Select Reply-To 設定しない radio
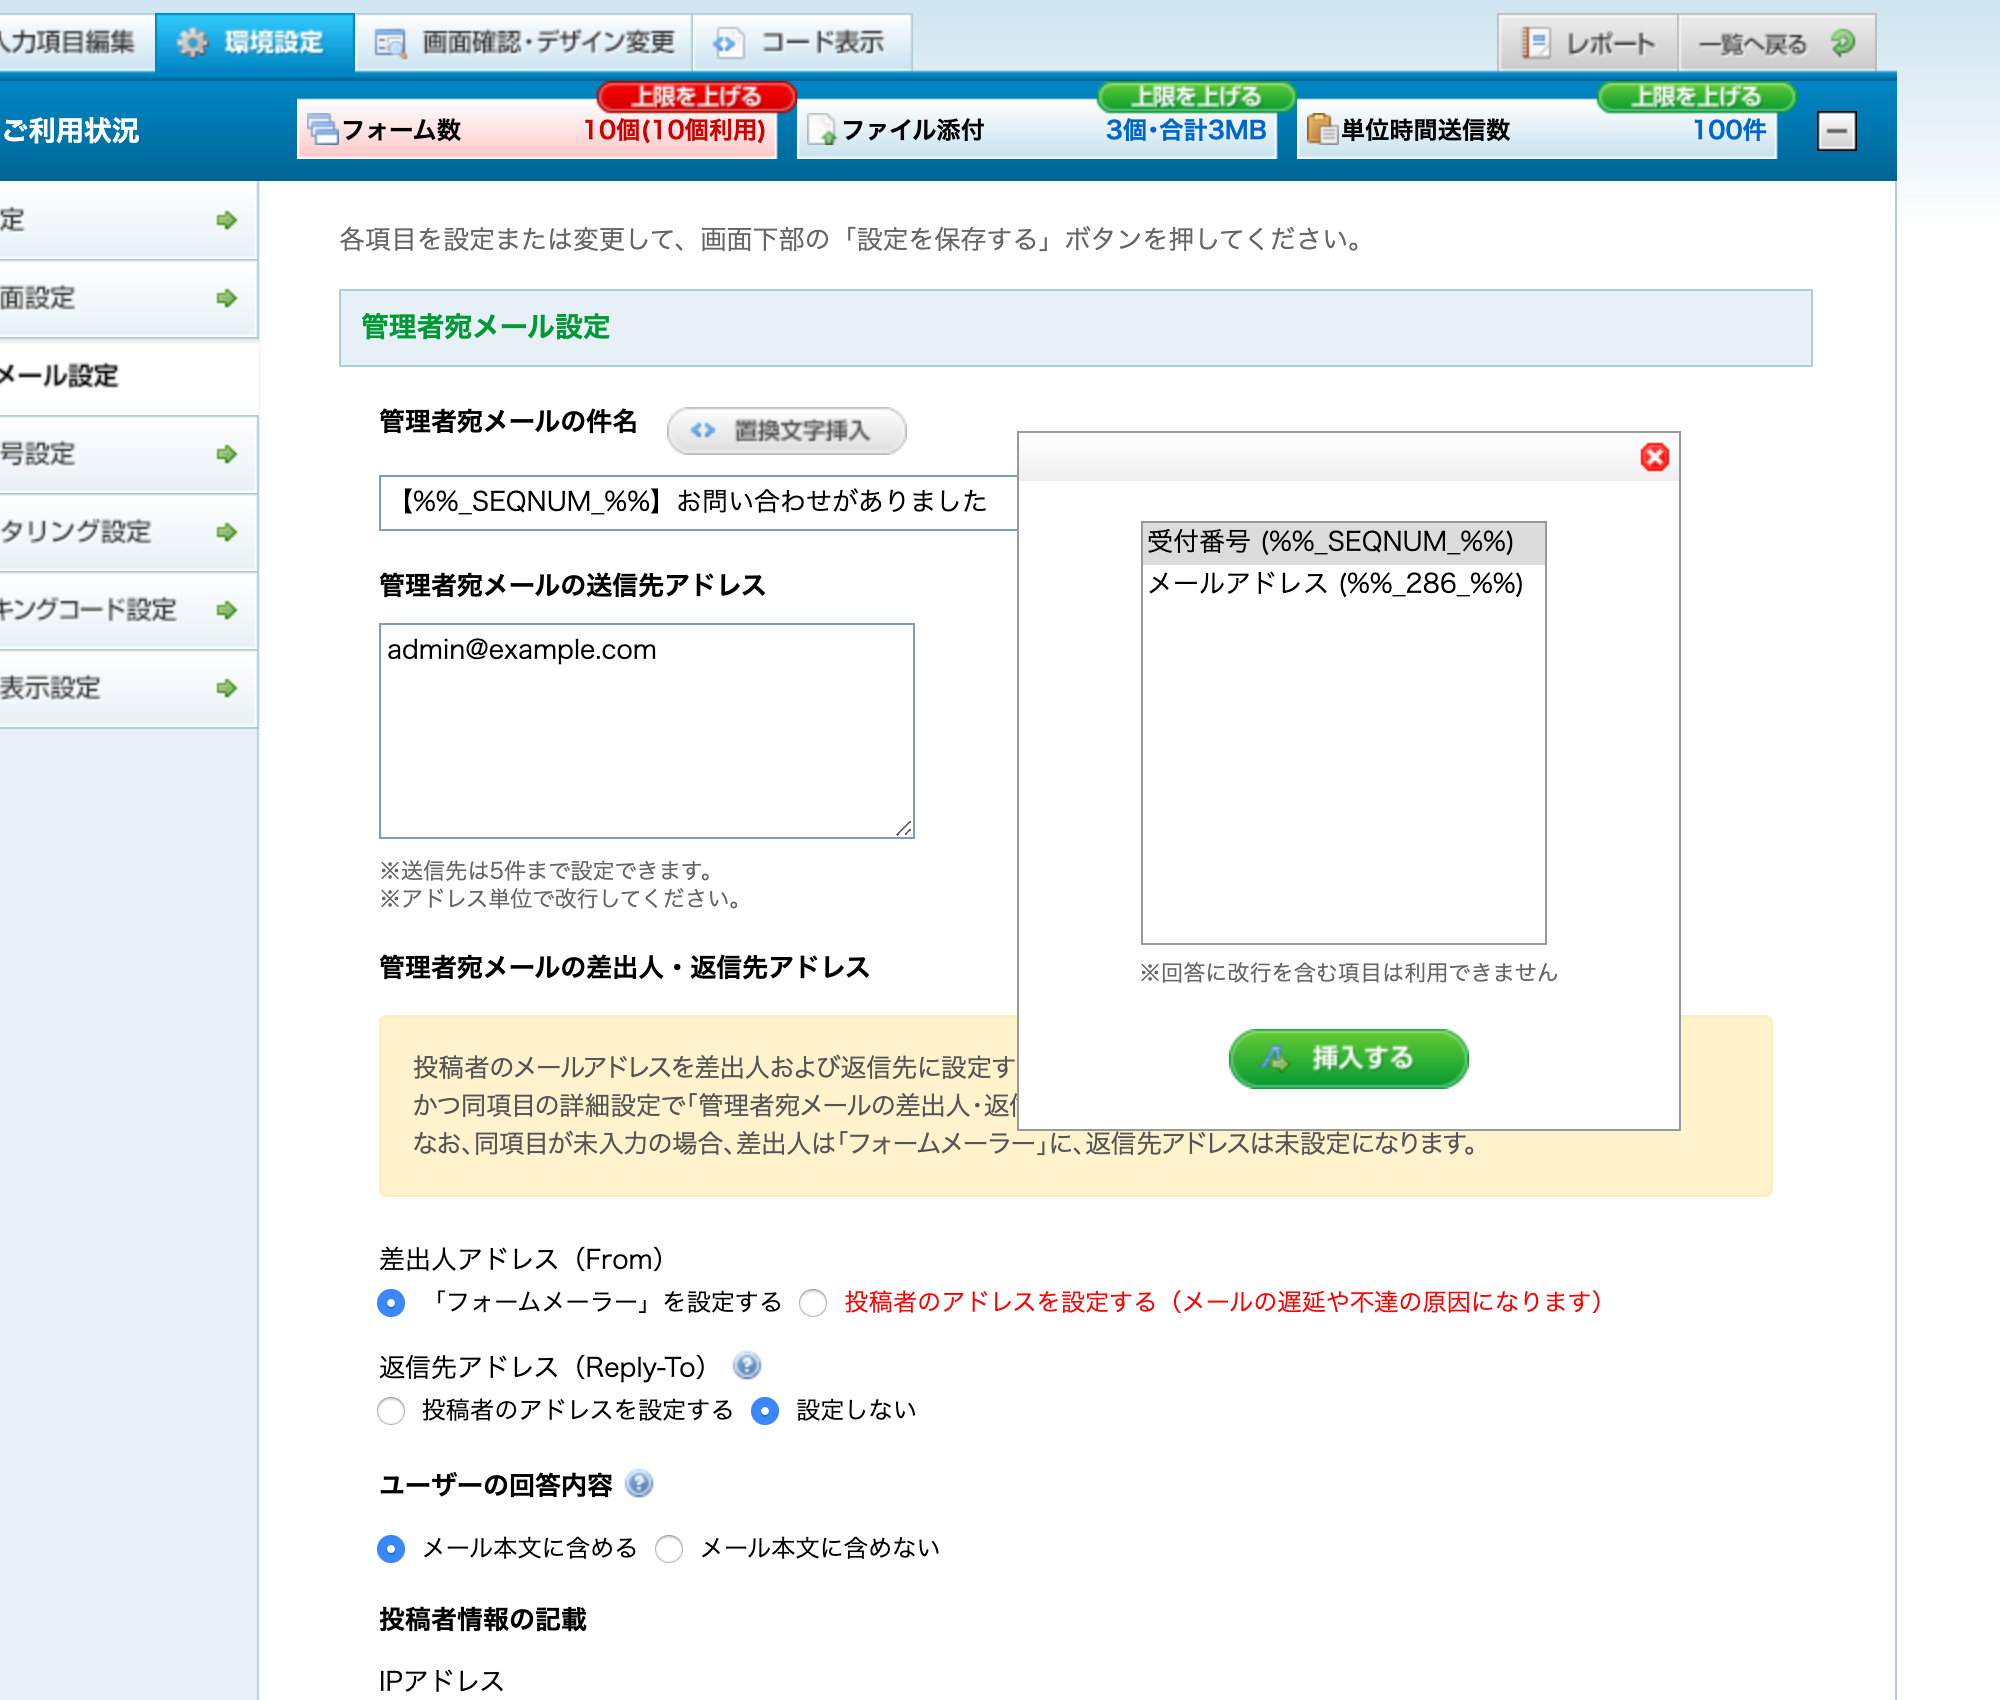 click(765, 1411)
